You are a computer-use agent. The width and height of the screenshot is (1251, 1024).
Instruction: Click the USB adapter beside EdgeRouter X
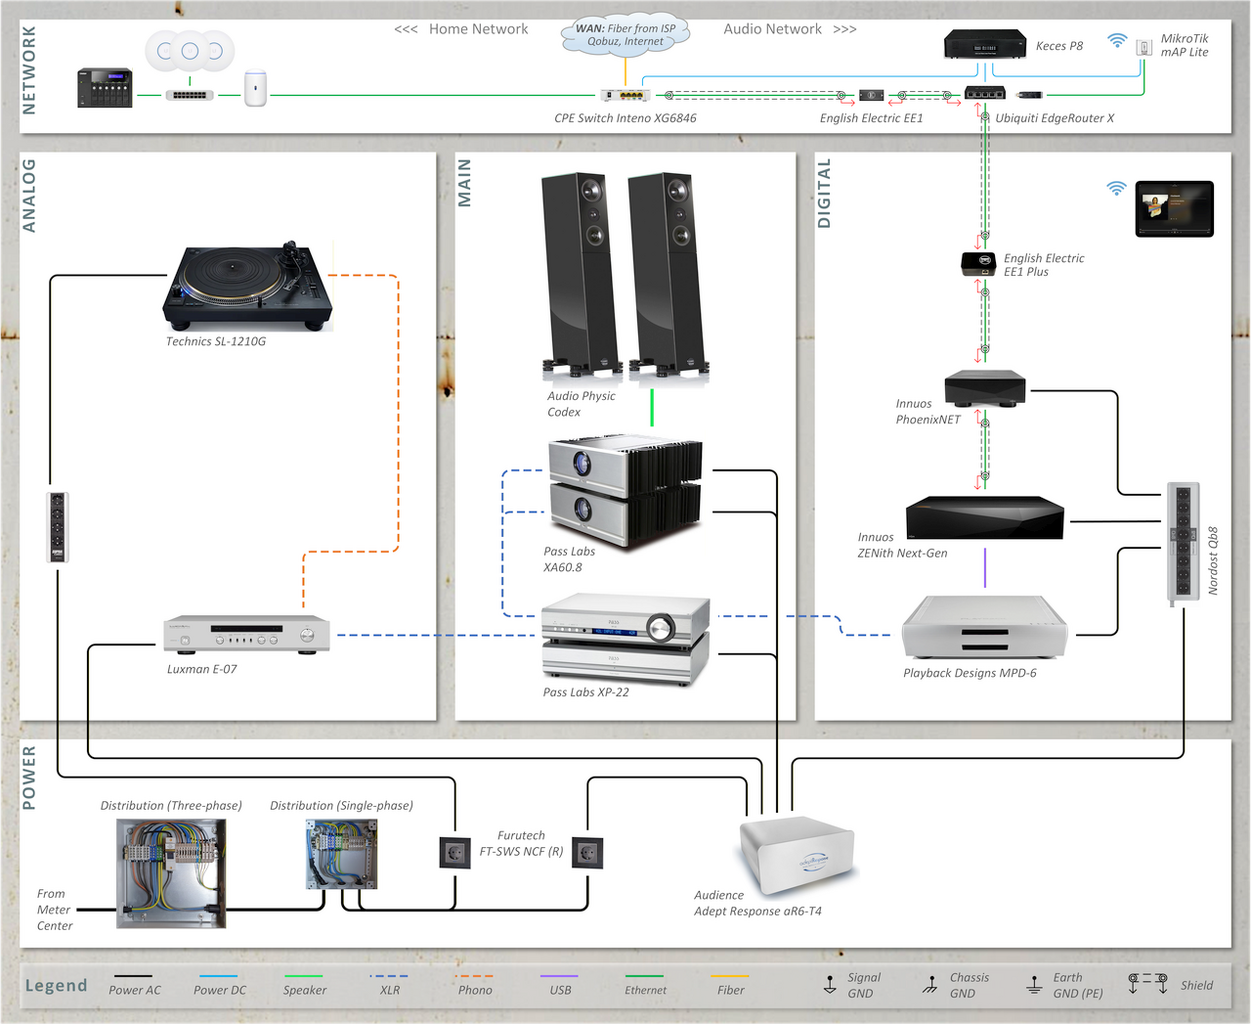(x=1029, y=95)
